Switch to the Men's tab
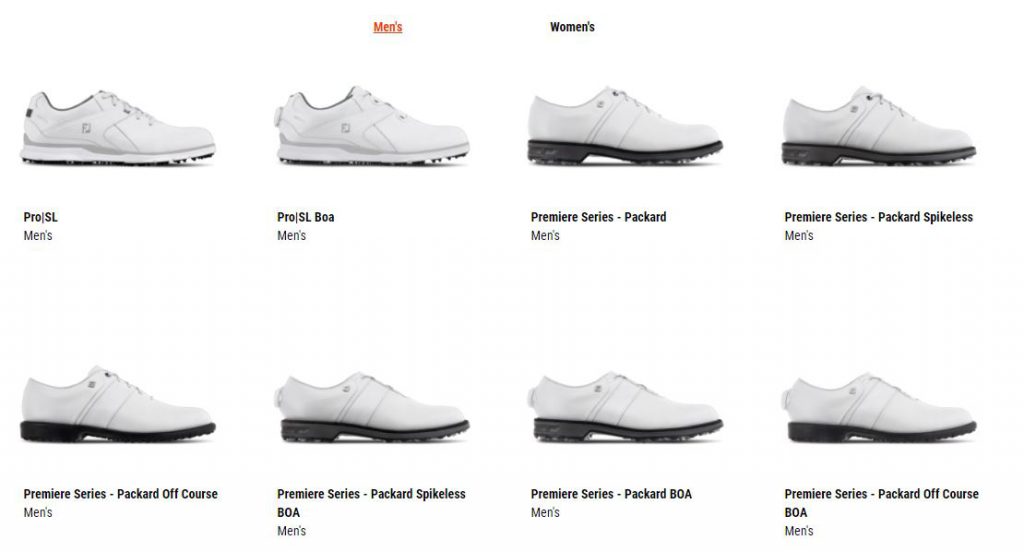1024x552 pixels. [x=387, y=27]
